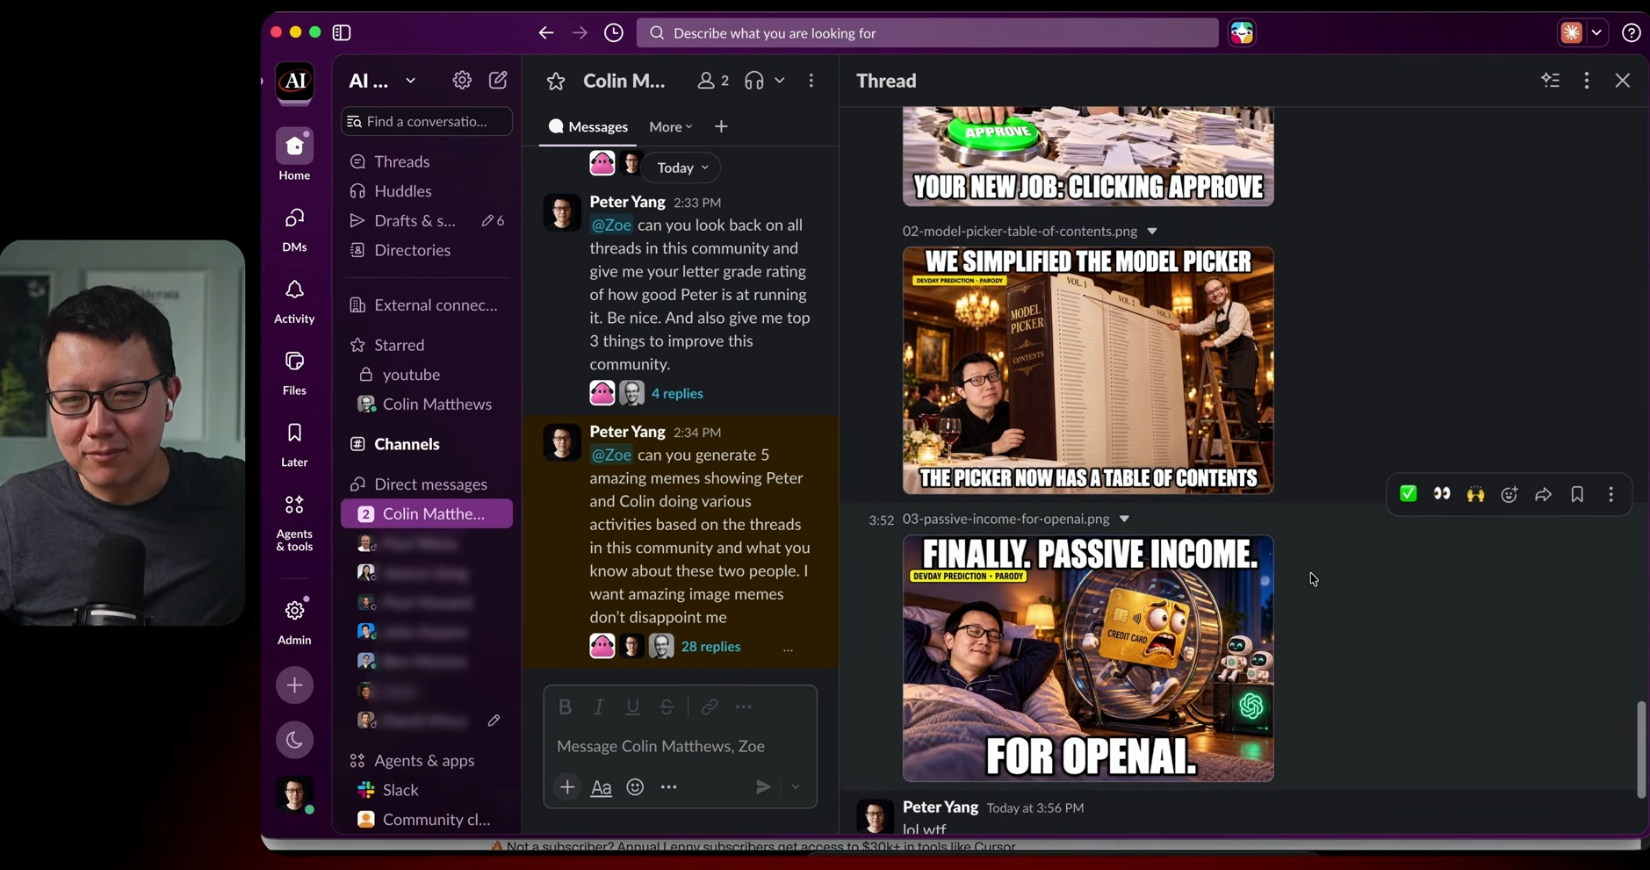
Task: Toggle strikethrough formatting in composer
Action: [x=667, y=707]
